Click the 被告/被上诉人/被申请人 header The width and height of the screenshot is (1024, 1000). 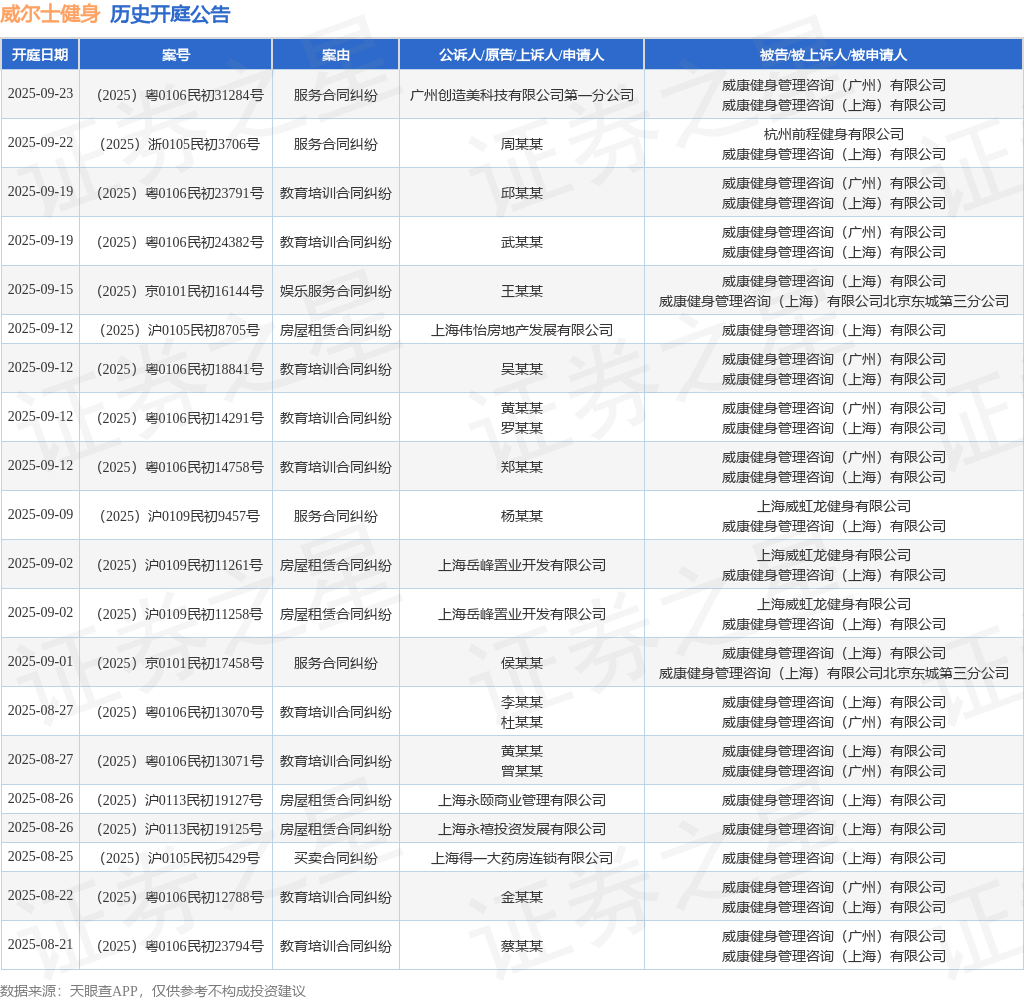[833, 55]
